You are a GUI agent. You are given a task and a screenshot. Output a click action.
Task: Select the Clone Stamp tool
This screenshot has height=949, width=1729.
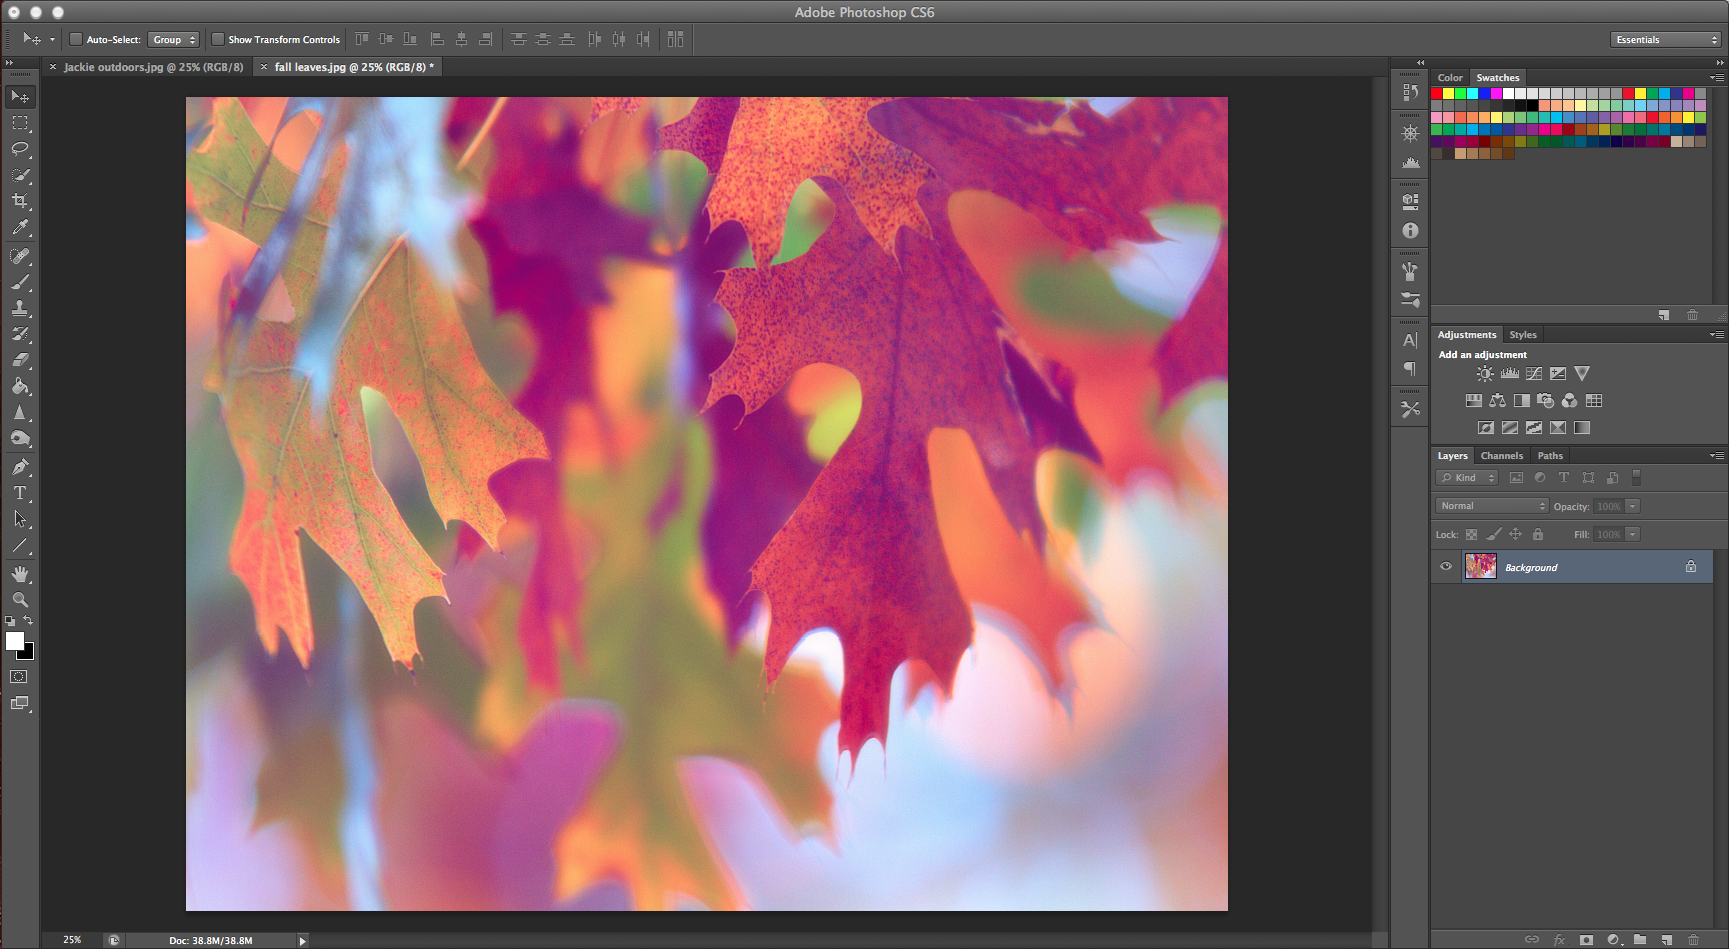click(20, 308)
